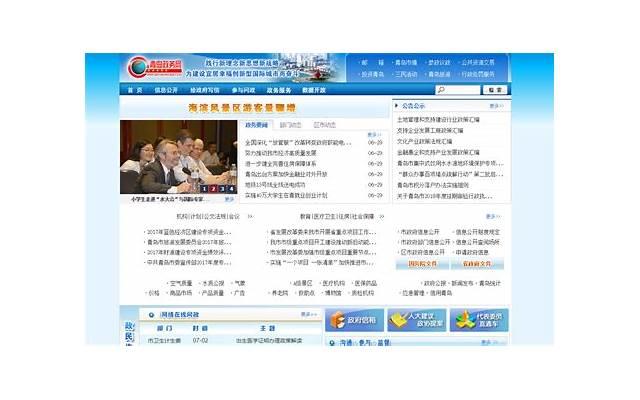
Task: Expand the 教育 医疗卫生 住房 社会保障 section arrow
Action: (381, 216)
